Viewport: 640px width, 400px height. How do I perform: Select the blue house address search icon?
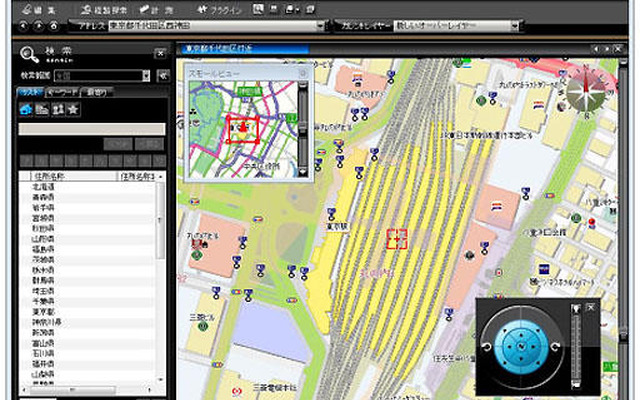(26, 109)
